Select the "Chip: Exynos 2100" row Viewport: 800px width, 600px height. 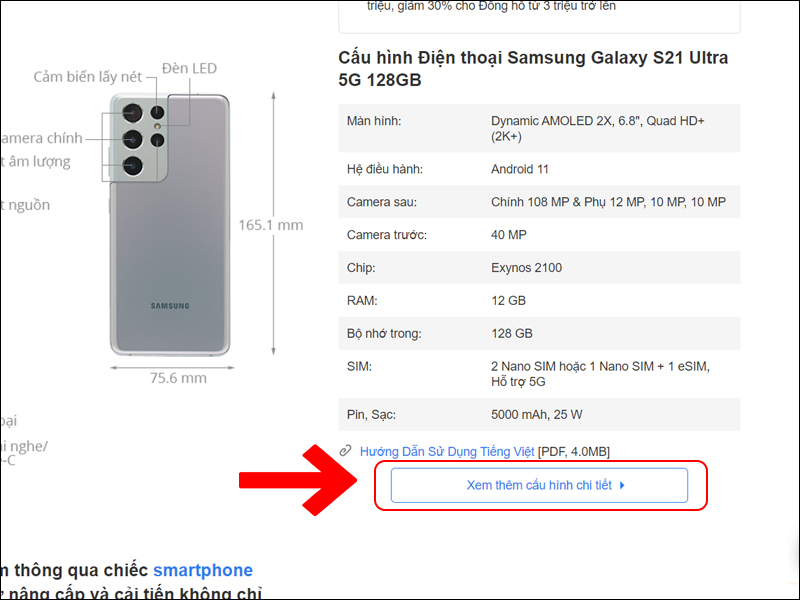coord(539,267)
